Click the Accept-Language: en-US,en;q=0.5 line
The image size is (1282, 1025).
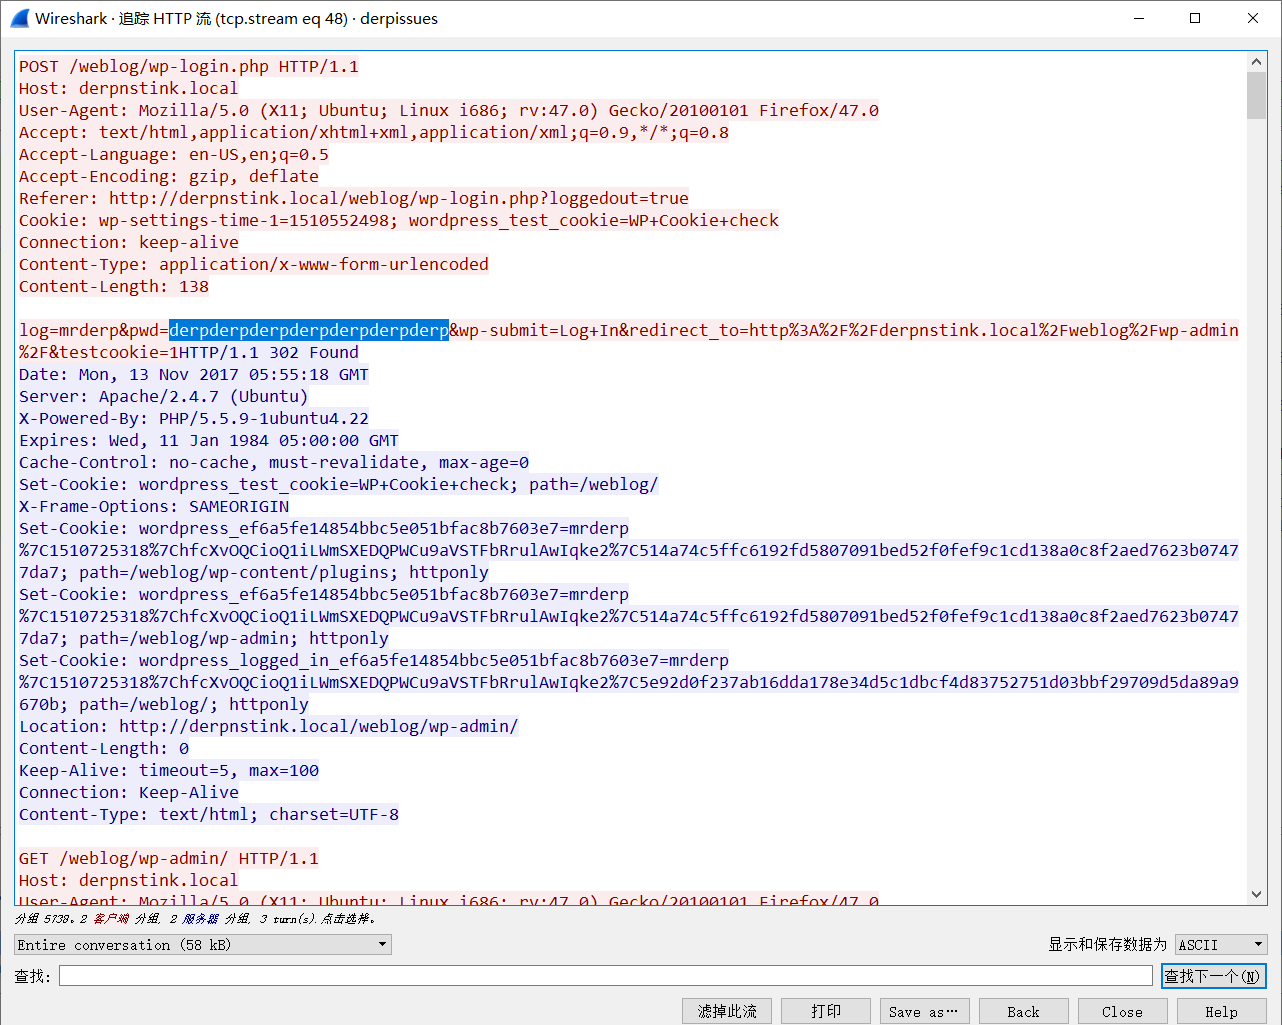[174, 155]
